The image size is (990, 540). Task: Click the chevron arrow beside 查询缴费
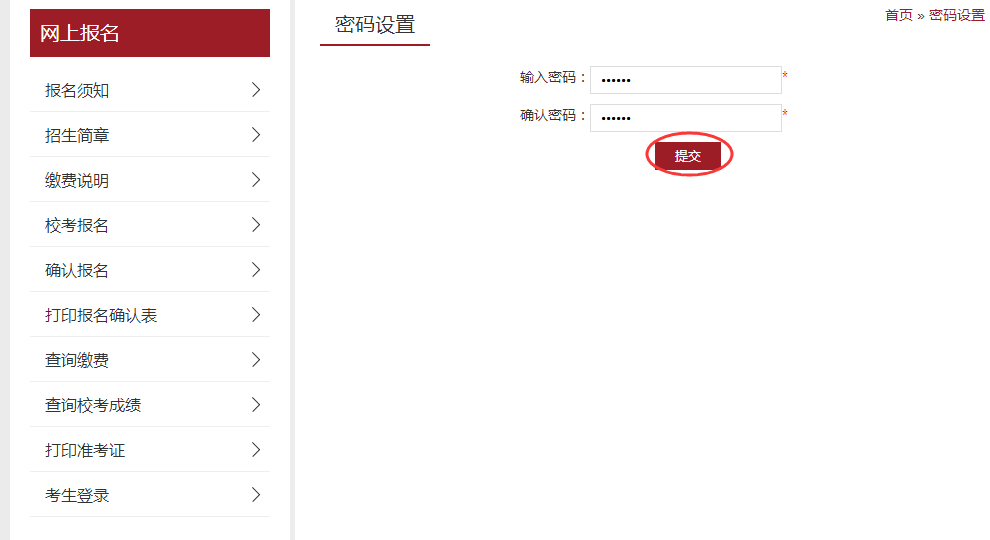click(x=256, y=360)
